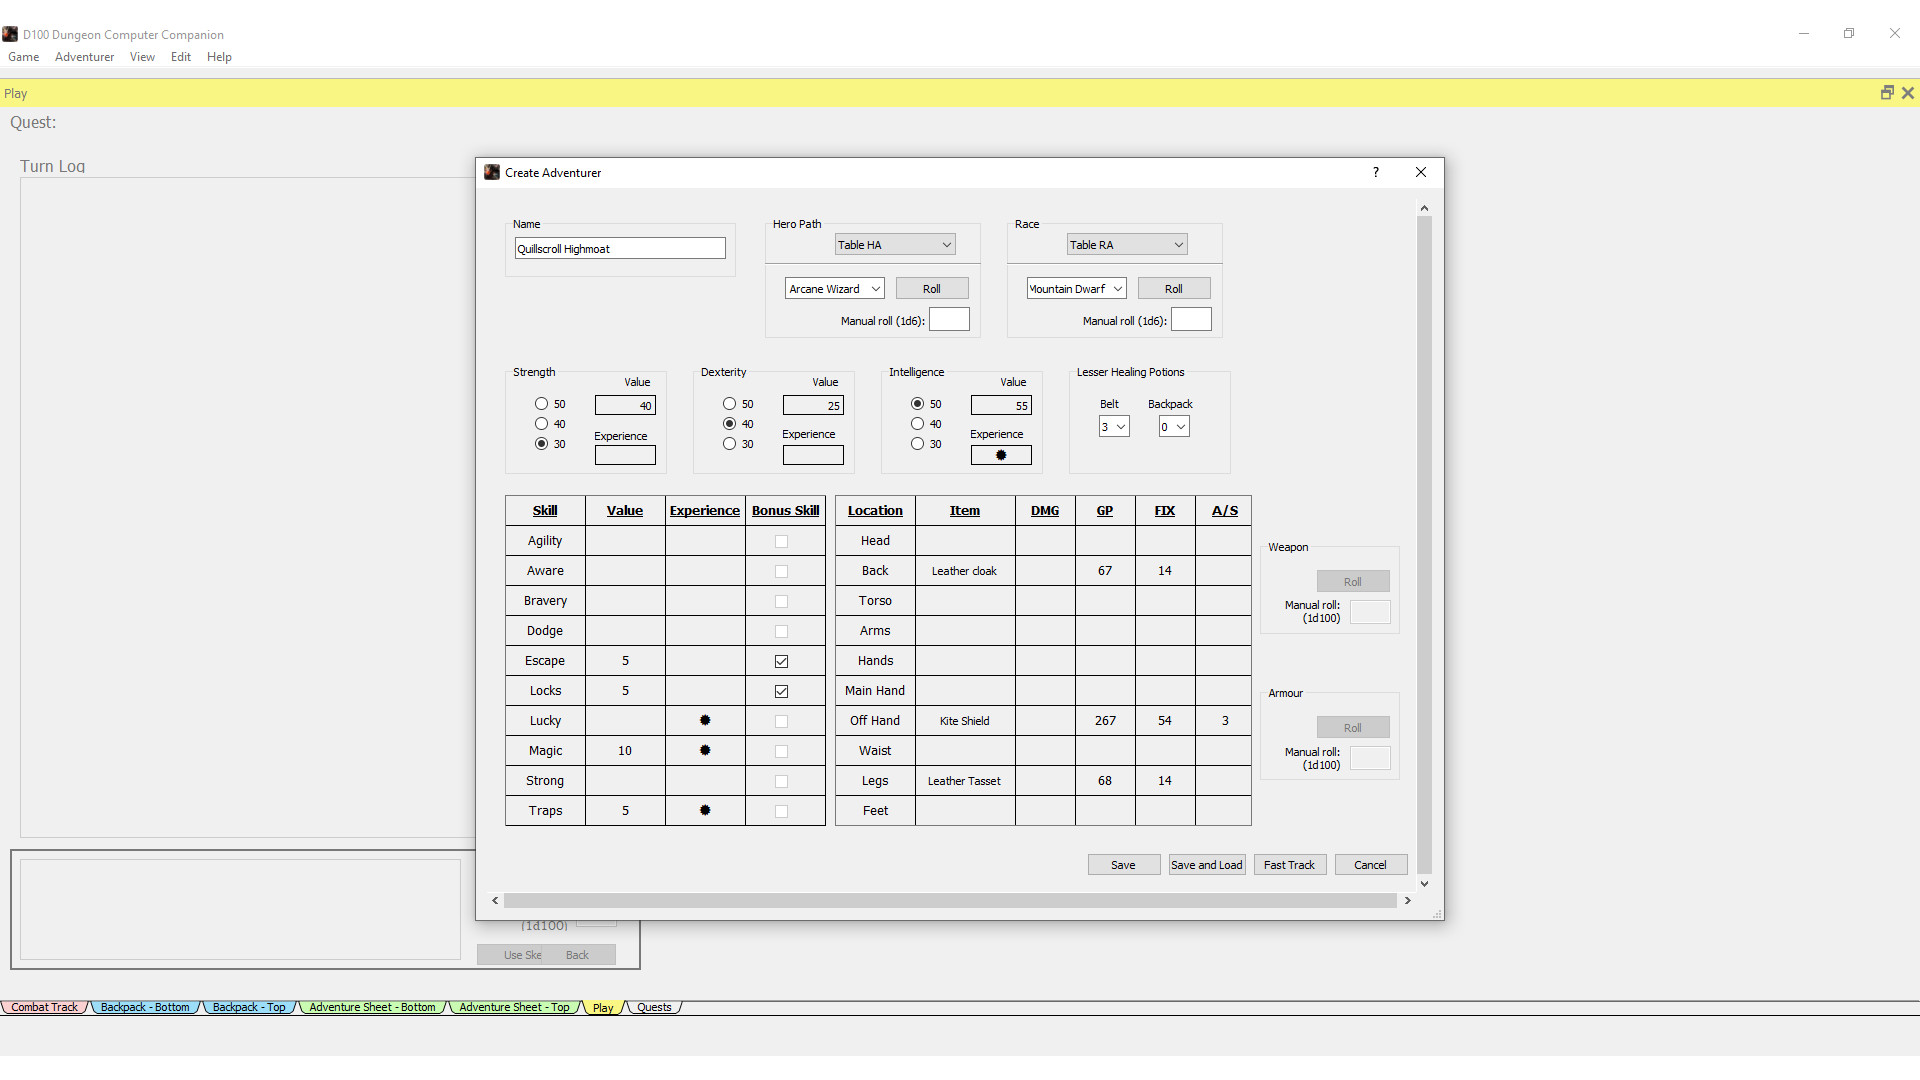Click the Lucky experience pip marker
Viewport: 1920px width, 1080px height.
click(705, 720)
